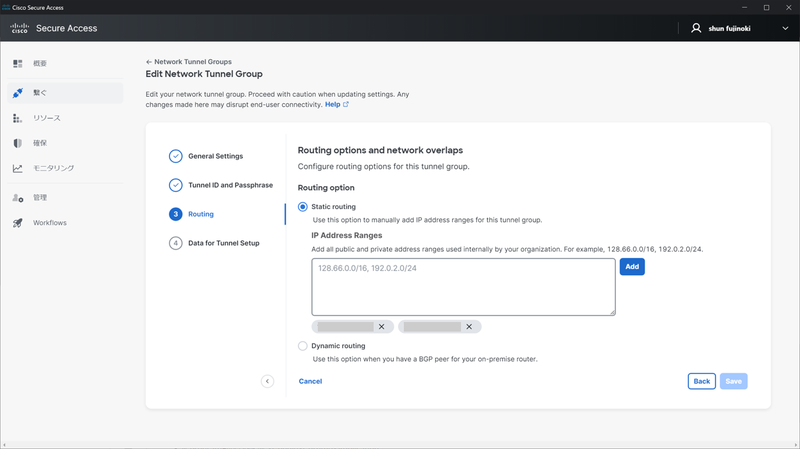This screenshot has height=449, width=800.
Task: Click the Back button
Action: (x=702, y=381)
